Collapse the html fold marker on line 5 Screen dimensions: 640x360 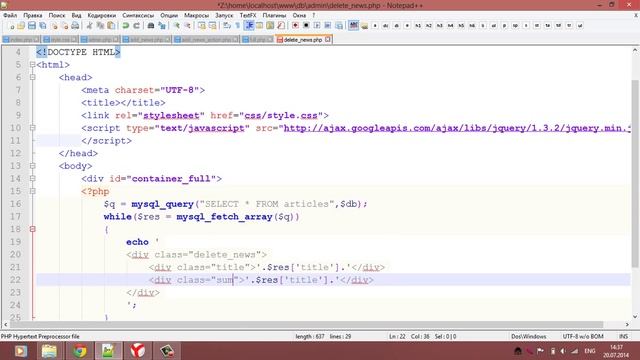coord(33,64)
